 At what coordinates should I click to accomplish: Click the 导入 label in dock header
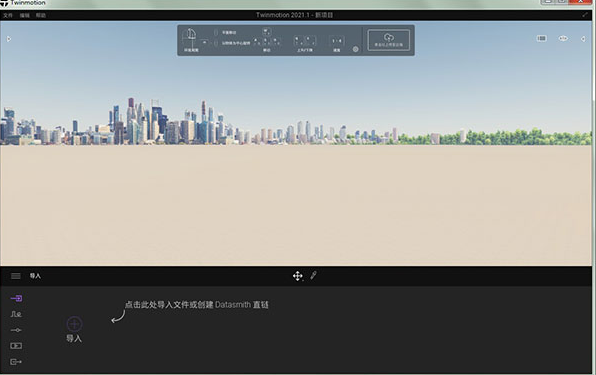point(35,276)
